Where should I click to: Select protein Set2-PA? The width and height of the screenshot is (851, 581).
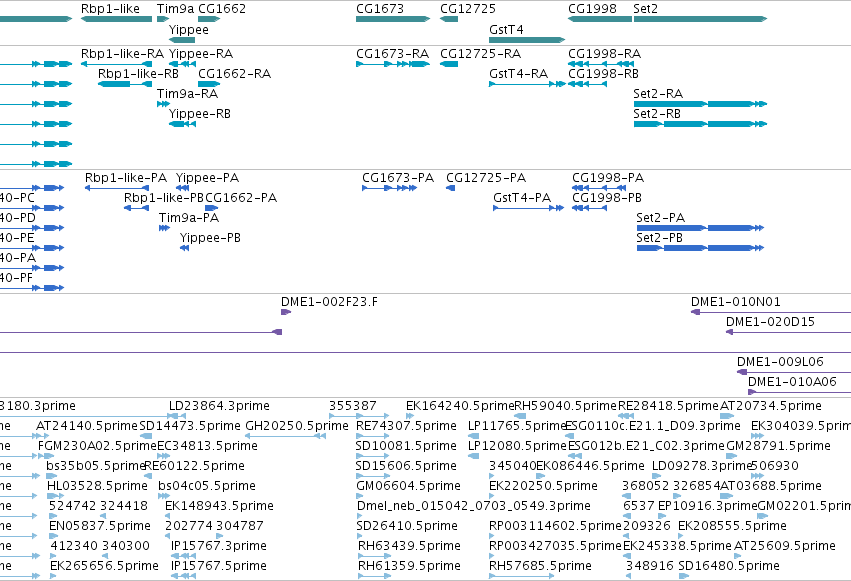(x=700, y=228)
